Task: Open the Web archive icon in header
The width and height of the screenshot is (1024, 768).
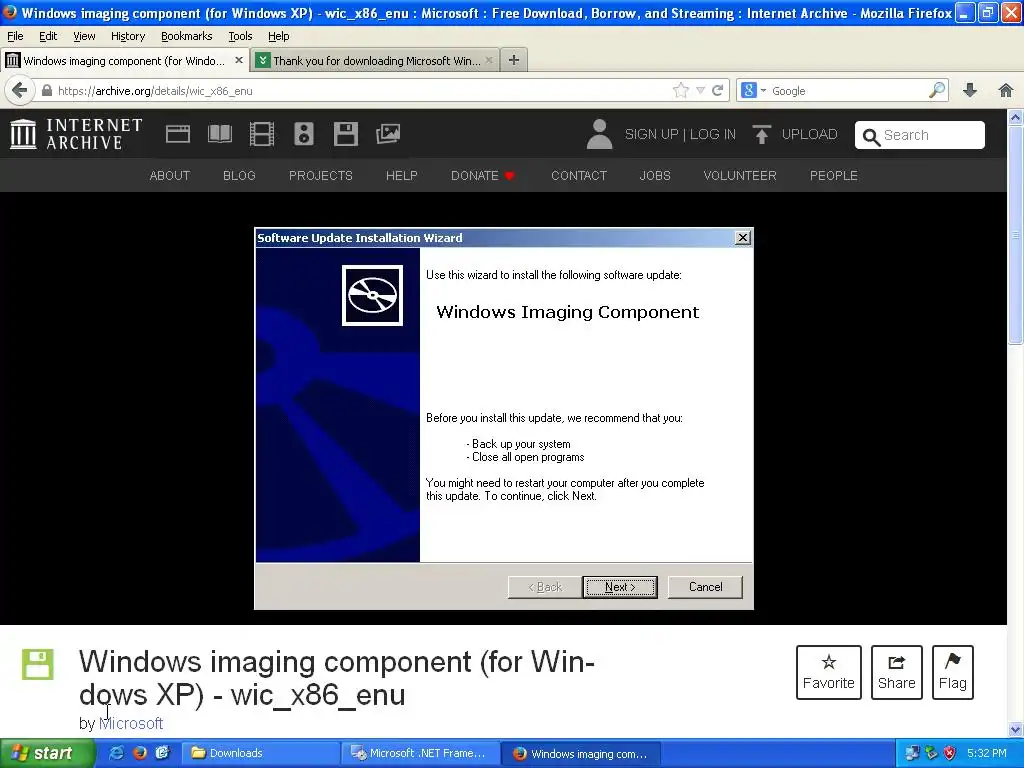Action: 178,134
